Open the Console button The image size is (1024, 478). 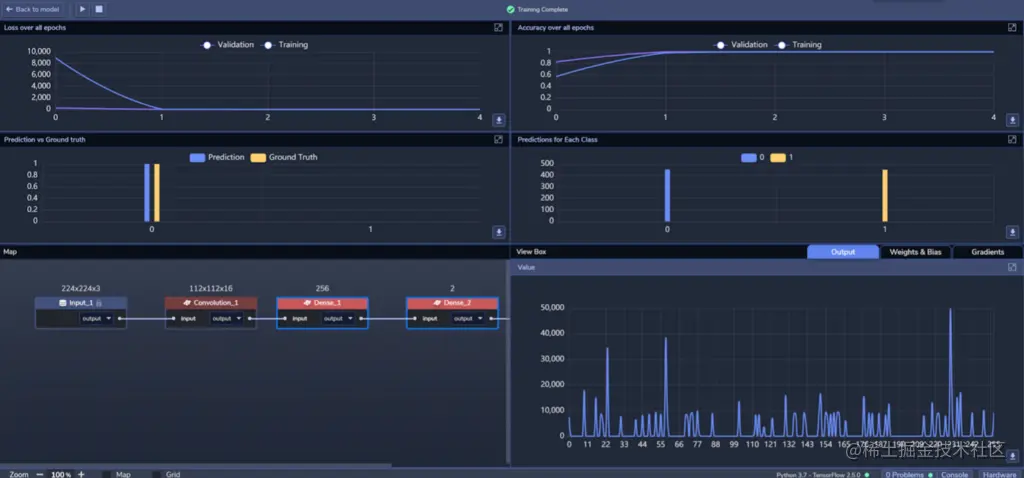click(954, 475)
